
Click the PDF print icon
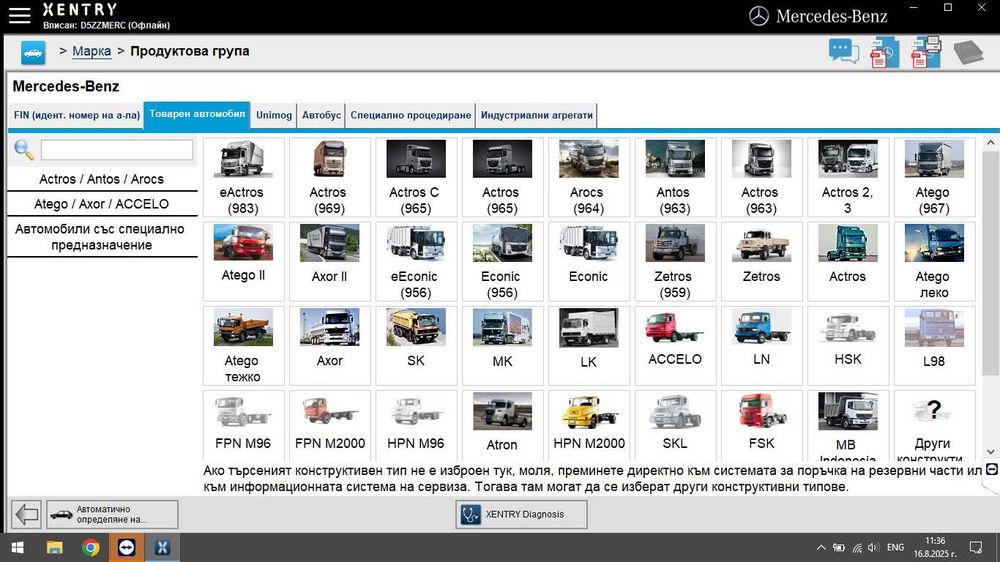pos(926,52)
